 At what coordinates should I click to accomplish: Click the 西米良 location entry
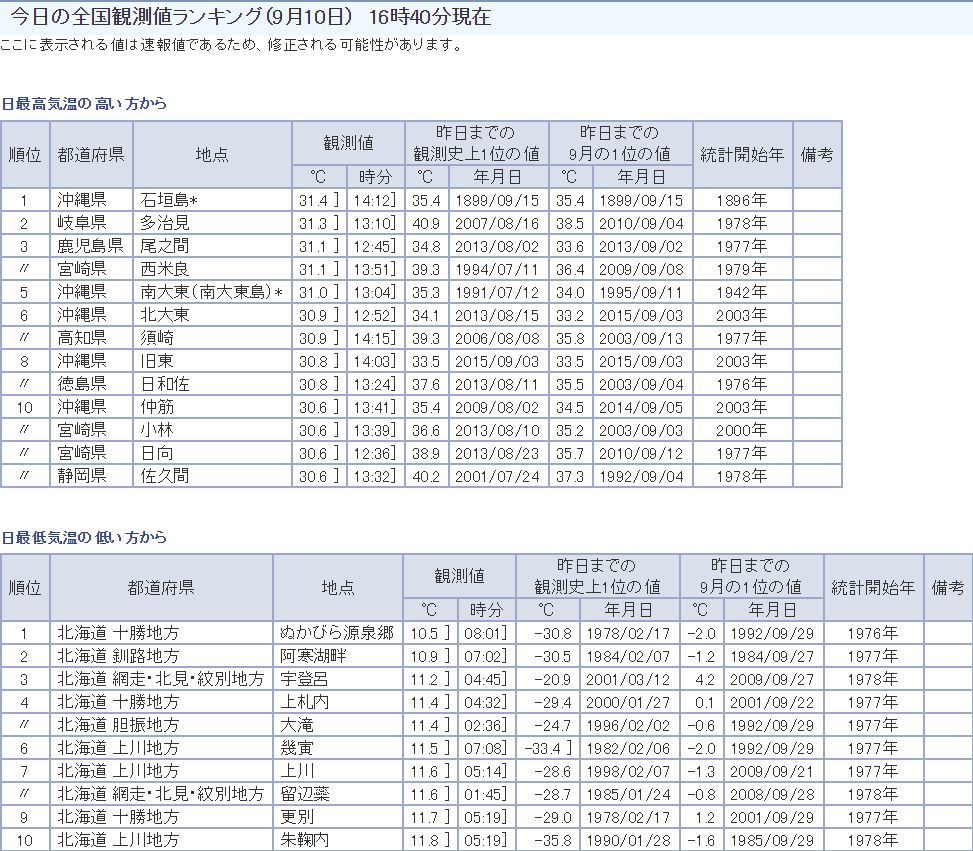click(165, 269)
